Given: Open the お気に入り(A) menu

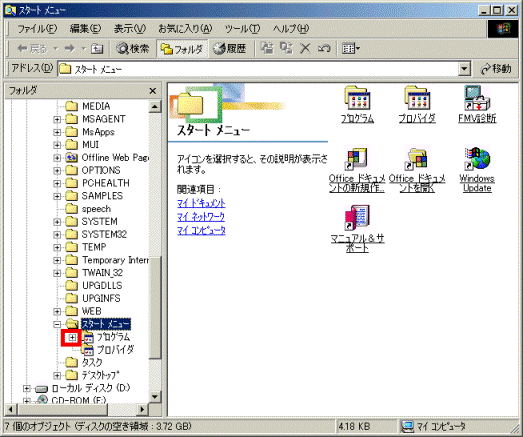Looking at the screenshot, I should tap(185, 29).
